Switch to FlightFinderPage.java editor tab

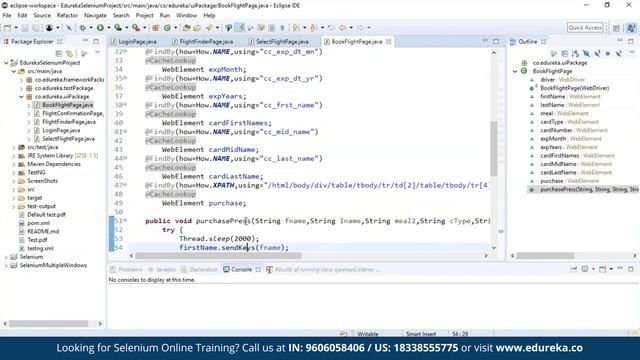tap(206, 42)
